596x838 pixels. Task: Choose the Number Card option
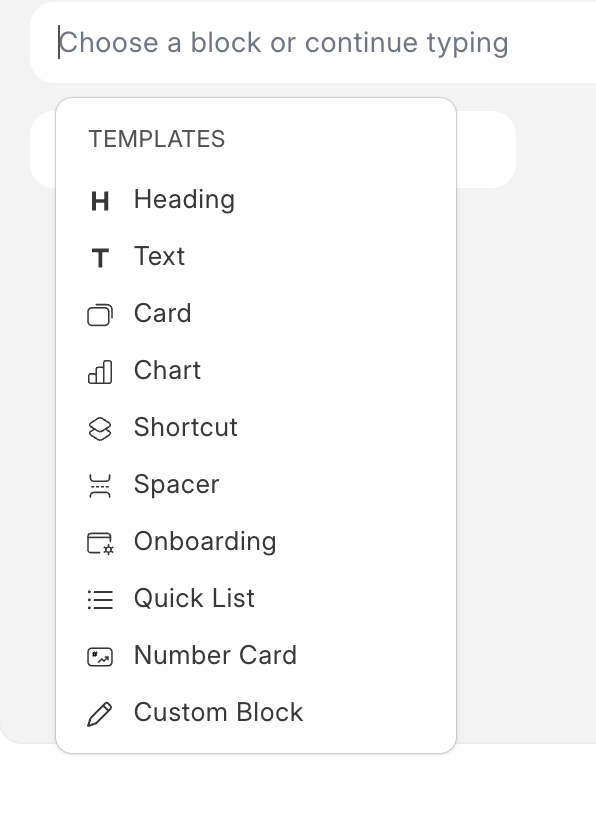[256, 656]
